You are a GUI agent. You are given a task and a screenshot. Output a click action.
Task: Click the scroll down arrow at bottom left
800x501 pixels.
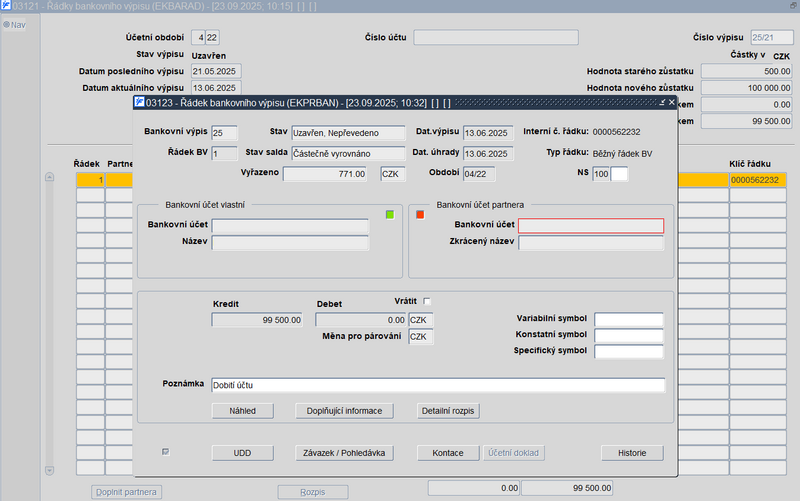tap(49, 470)
